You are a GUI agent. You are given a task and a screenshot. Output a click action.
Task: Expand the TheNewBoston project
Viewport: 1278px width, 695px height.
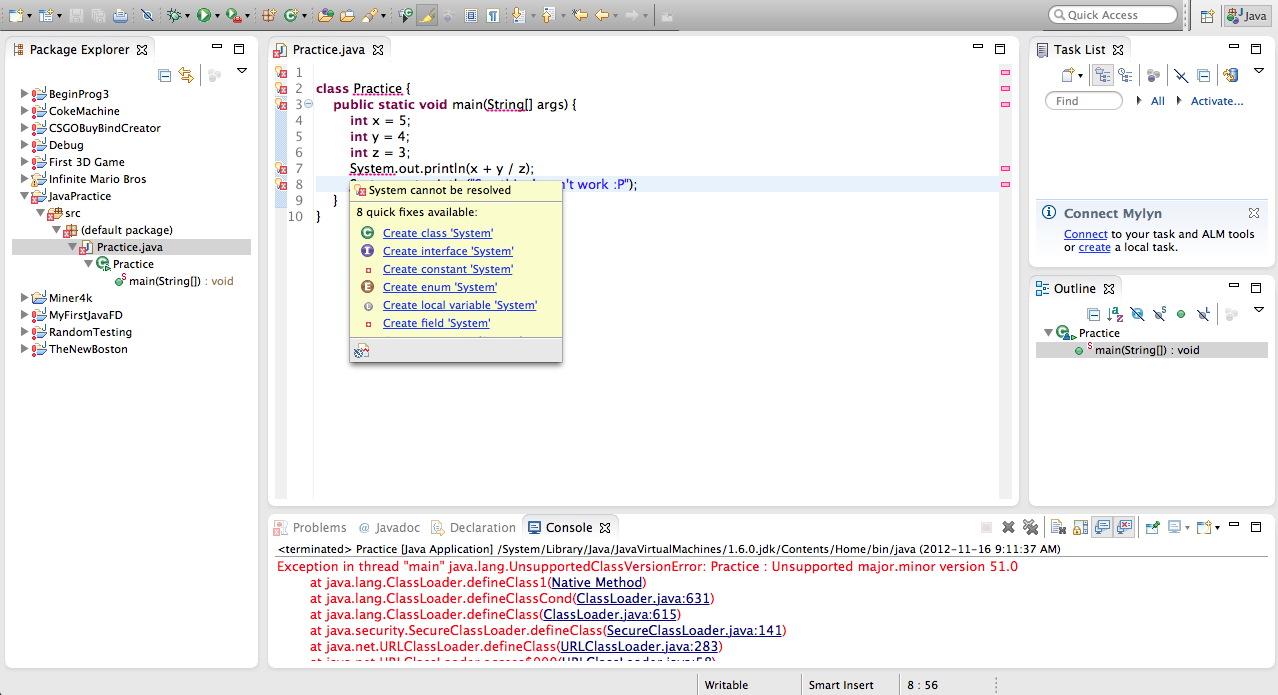point(24,349)
